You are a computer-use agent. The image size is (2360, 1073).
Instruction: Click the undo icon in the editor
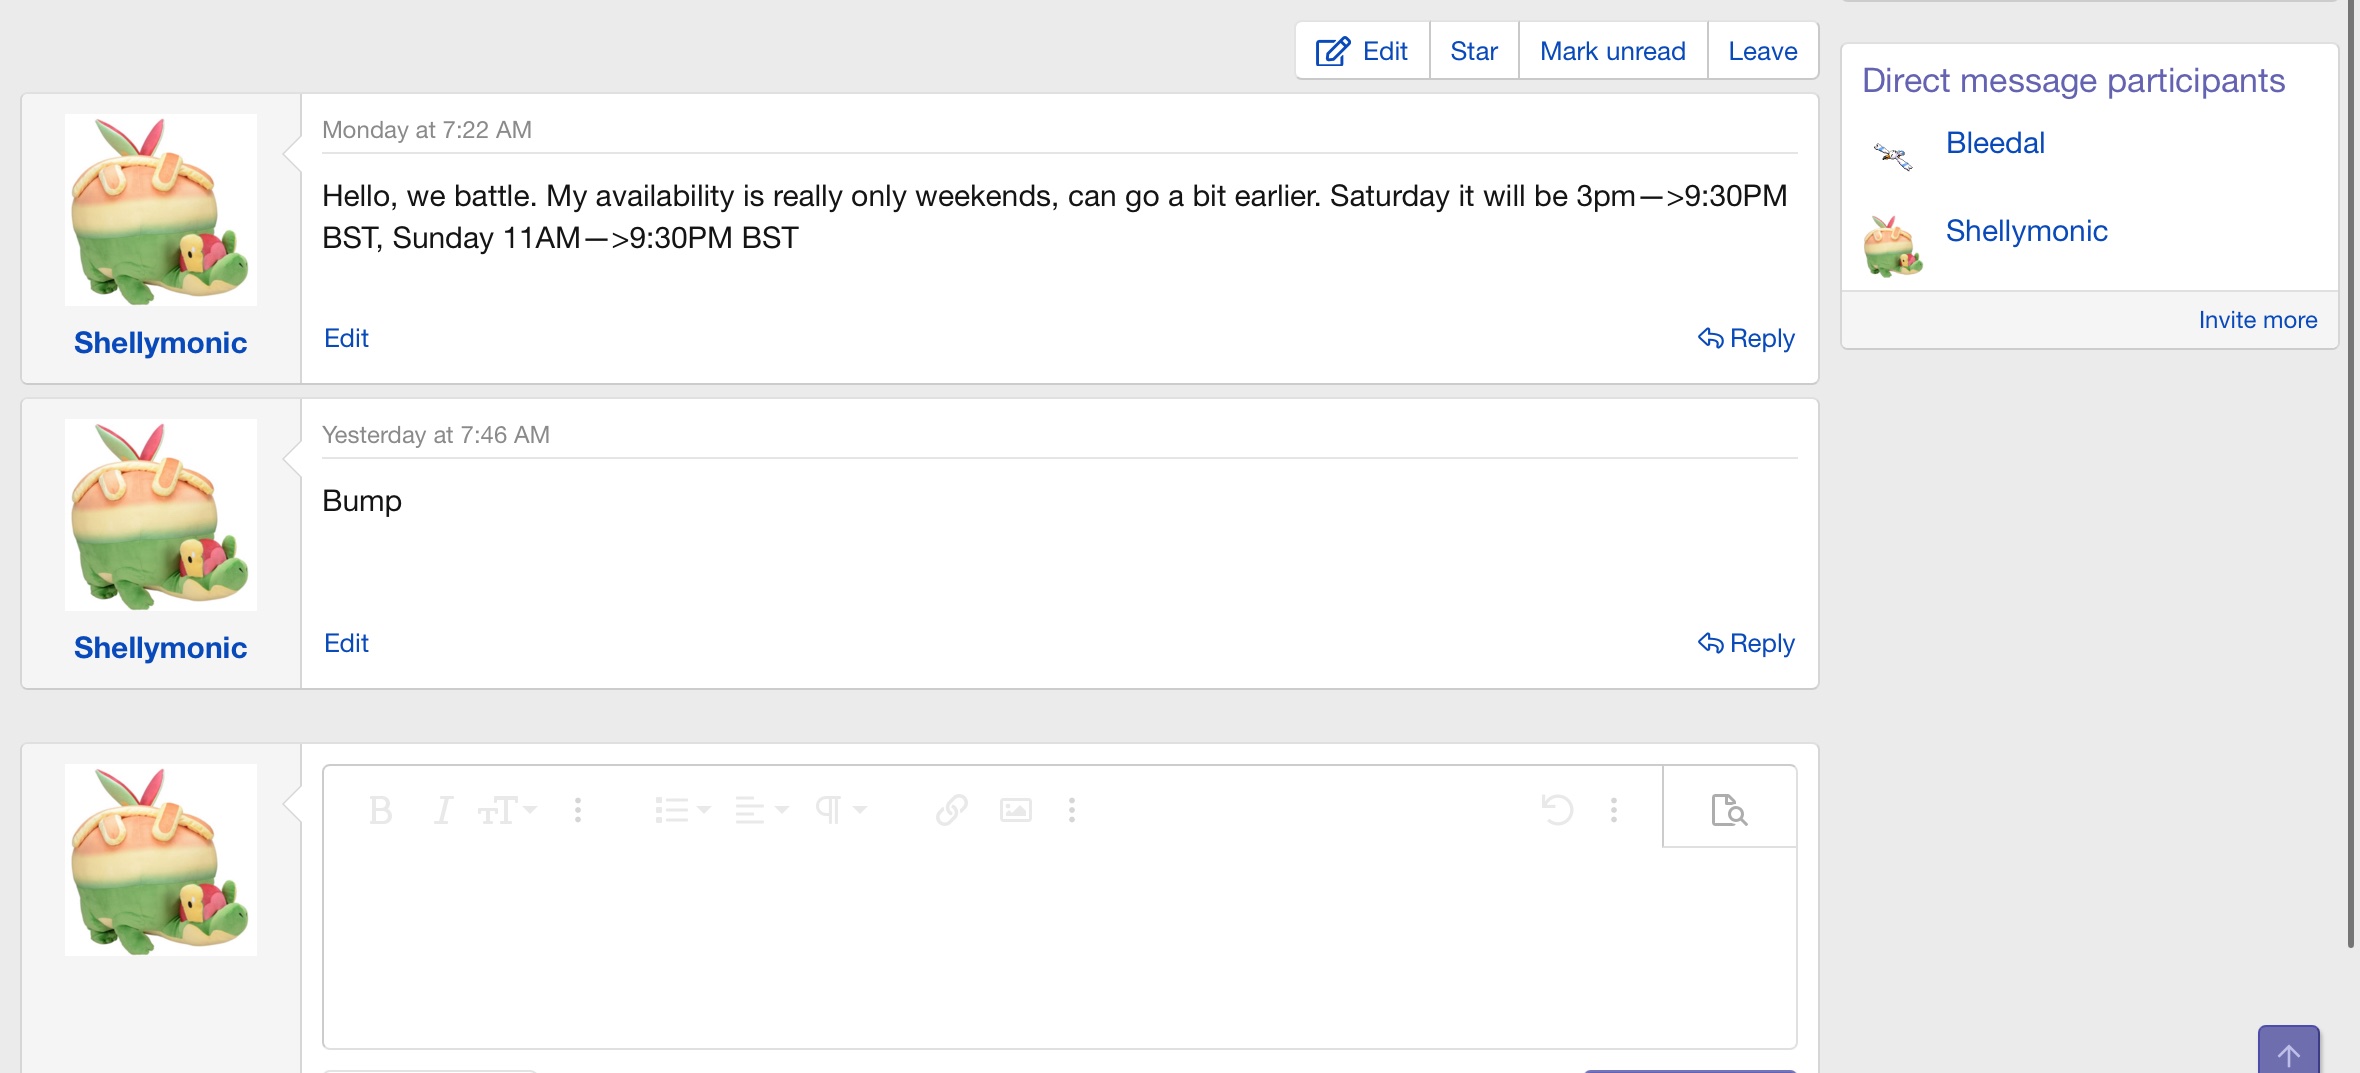(1557, 809)
